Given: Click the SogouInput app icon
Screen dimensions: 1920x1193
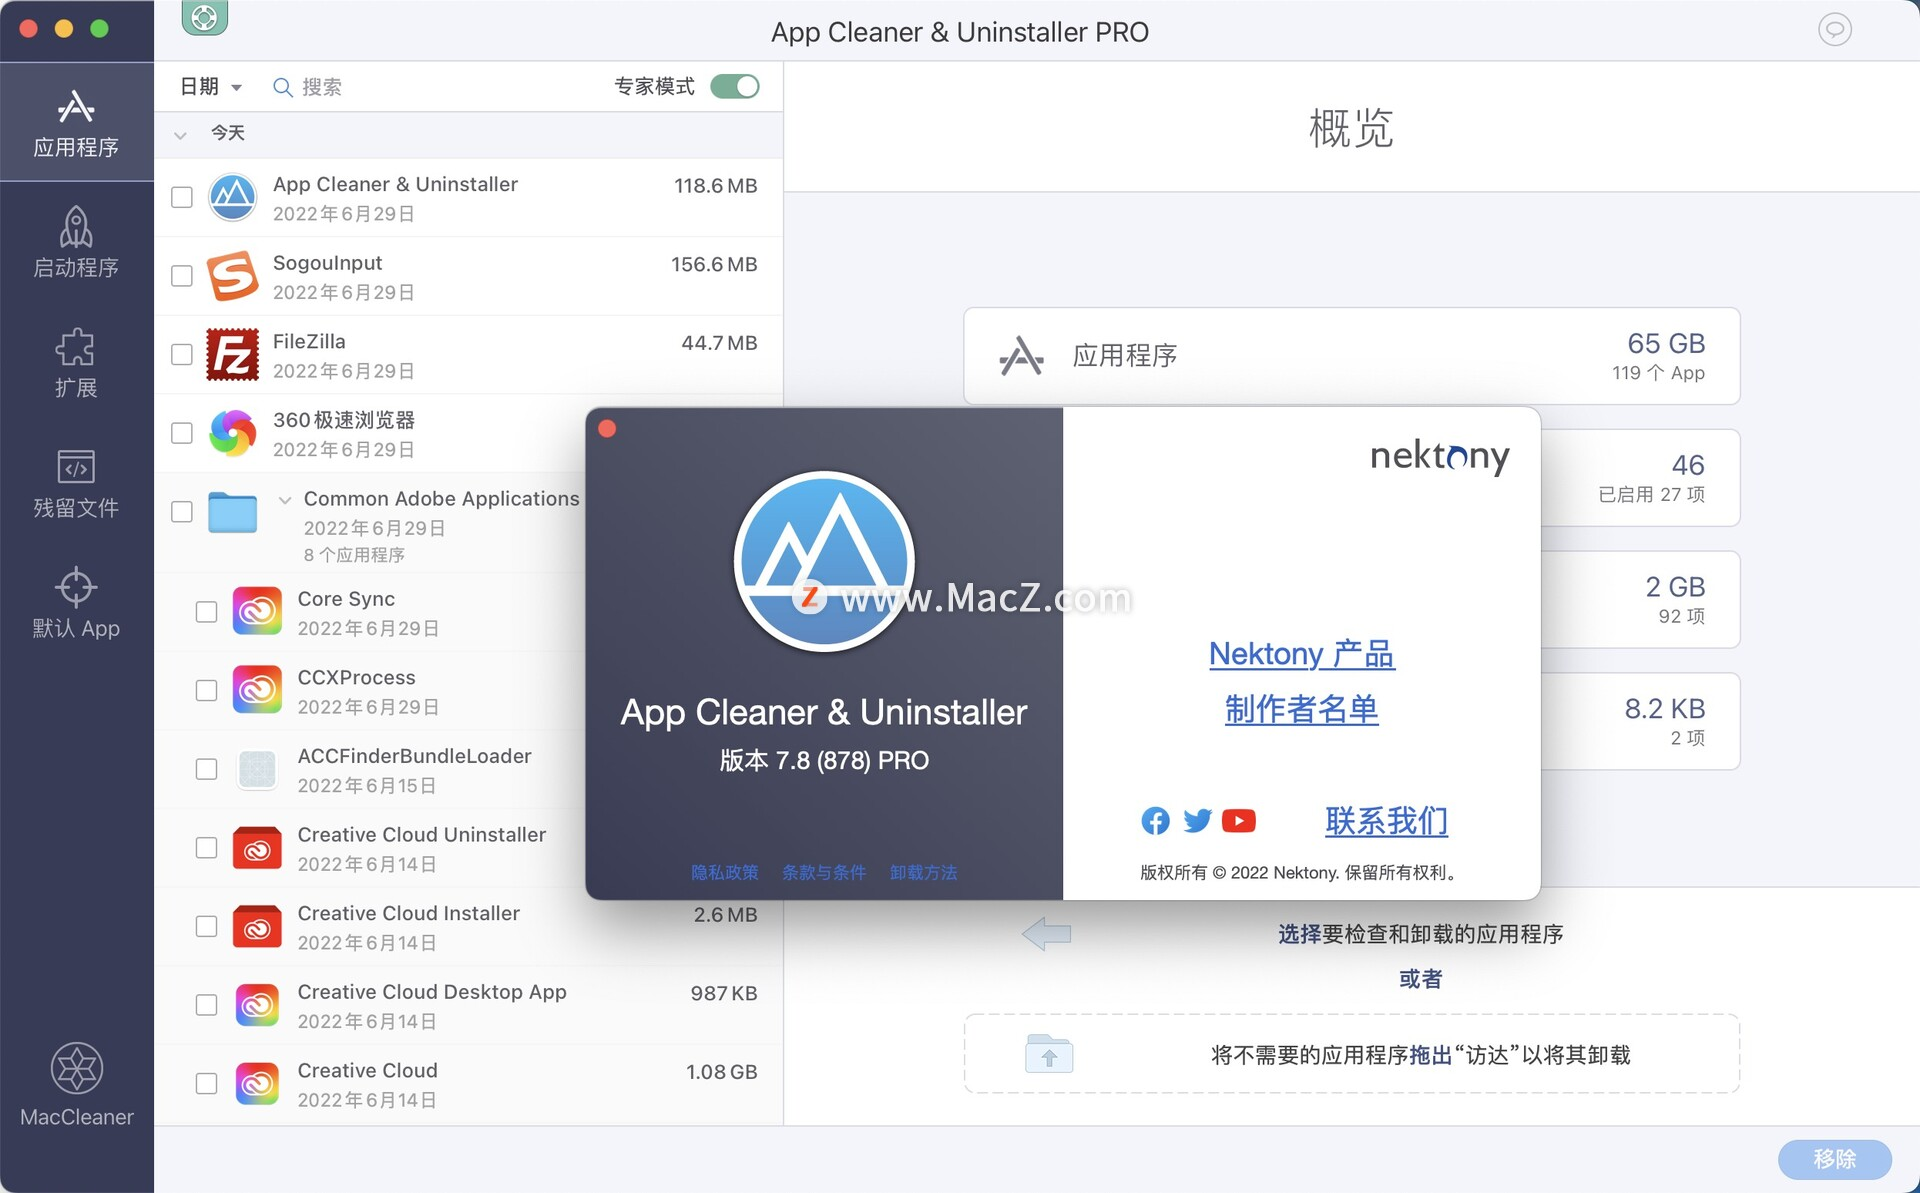Looking at the screenshot, I should [x=233, y=276].
